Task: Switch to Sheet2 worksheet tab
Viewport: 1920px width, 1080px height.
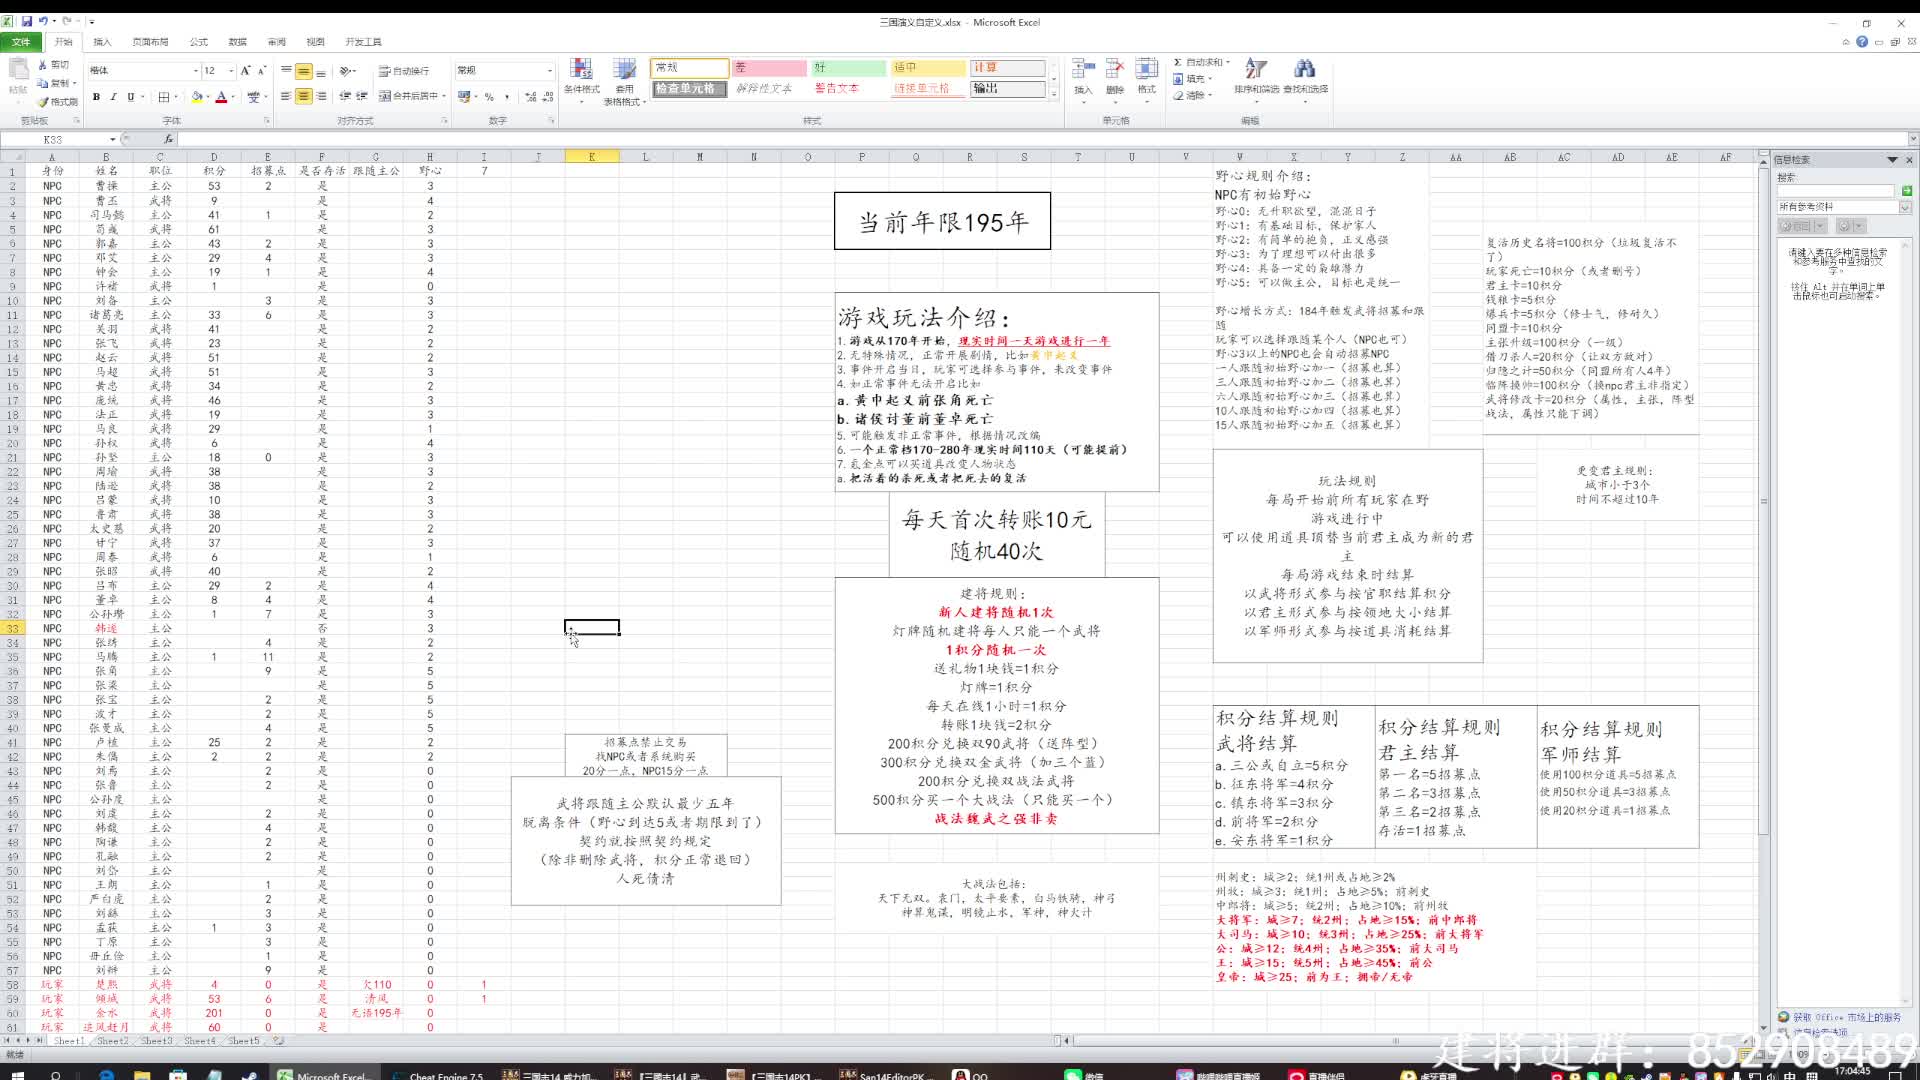Action: [112, 1041]
